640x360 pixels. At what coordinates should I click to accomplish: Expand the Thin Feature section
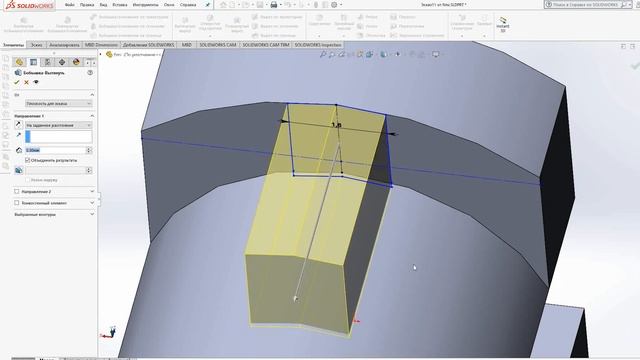(92, 203)
